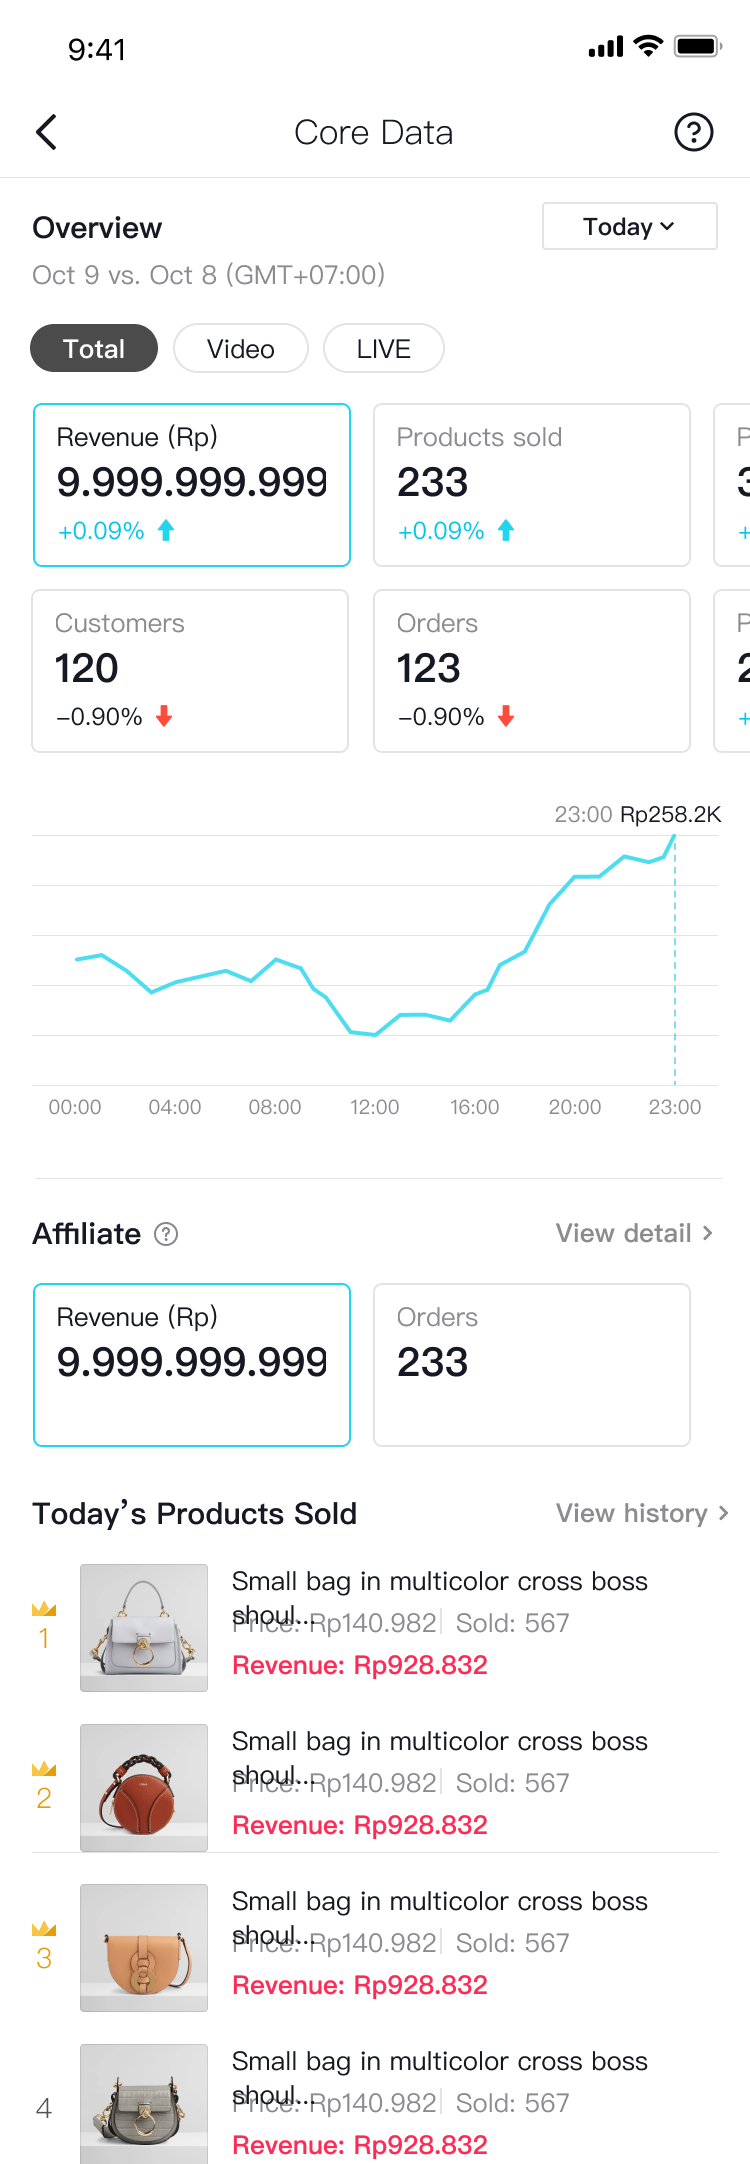Tap the rank 3 crown icon
This screenshot has width=750, height=2164.
point(44,1929)
